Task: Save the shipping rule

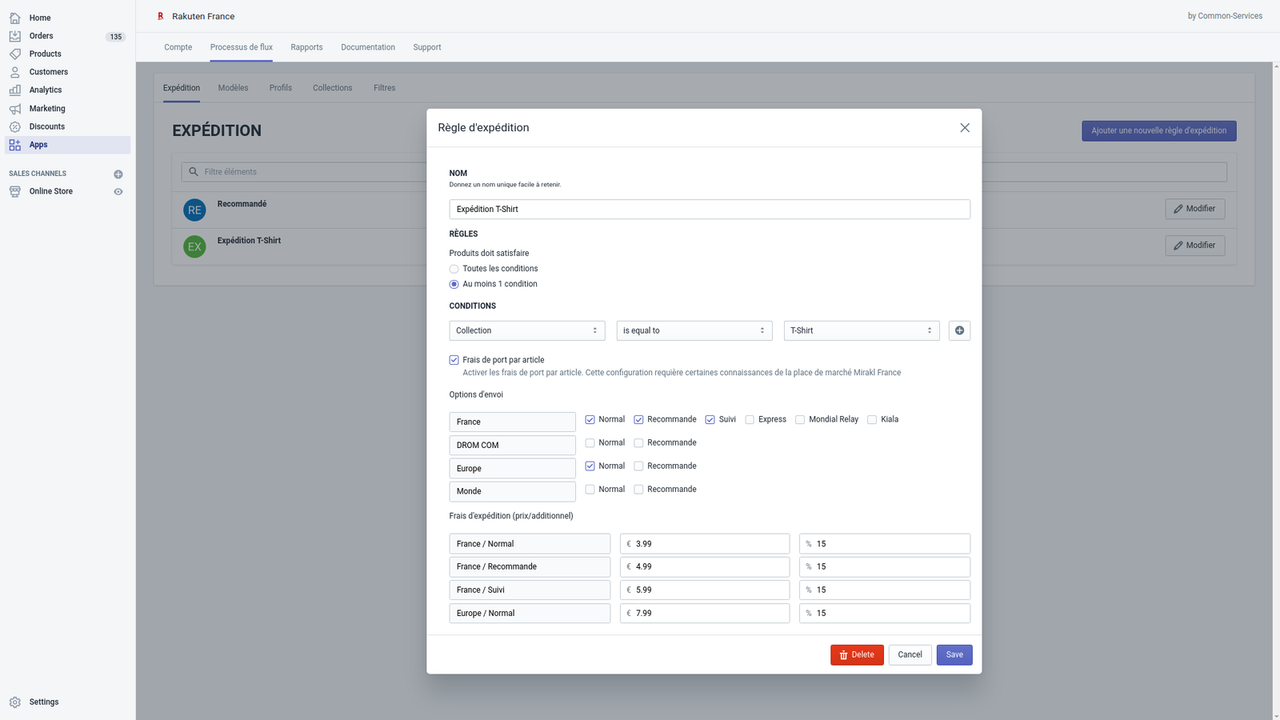Action: point(955,655)
